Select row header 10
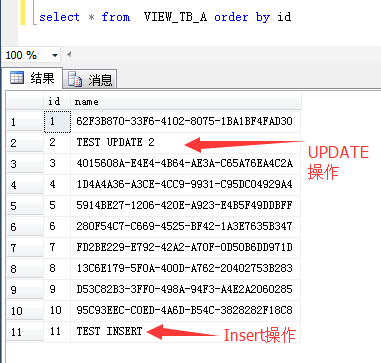This screenshot has width=381, height=363. coord(25,311)
